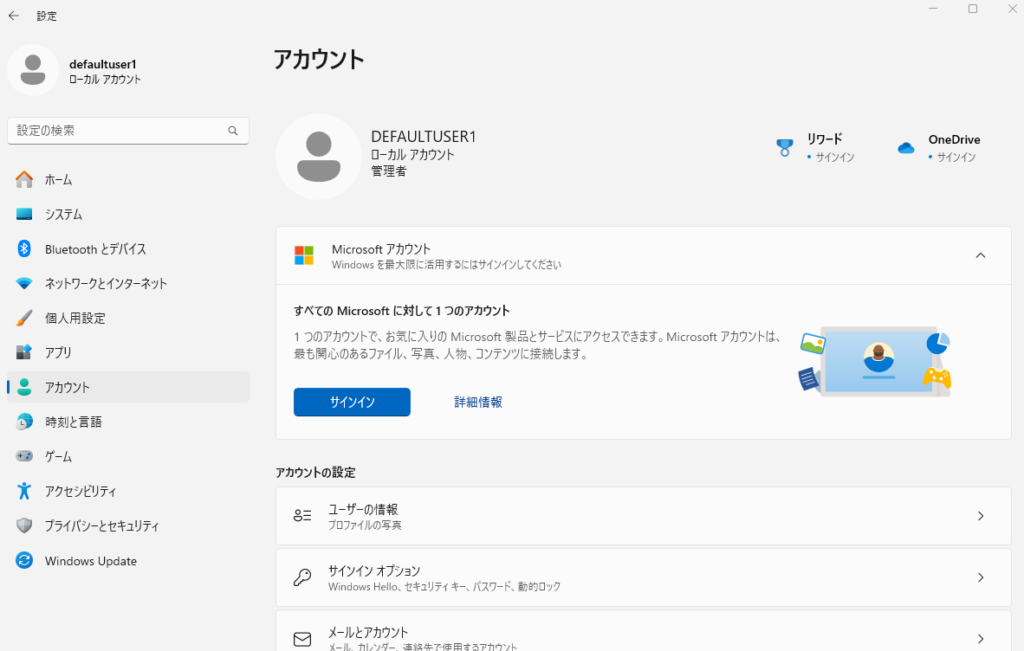
Task: Open ユーザーの情報 using its right chevron
Action: coord(980,516)
